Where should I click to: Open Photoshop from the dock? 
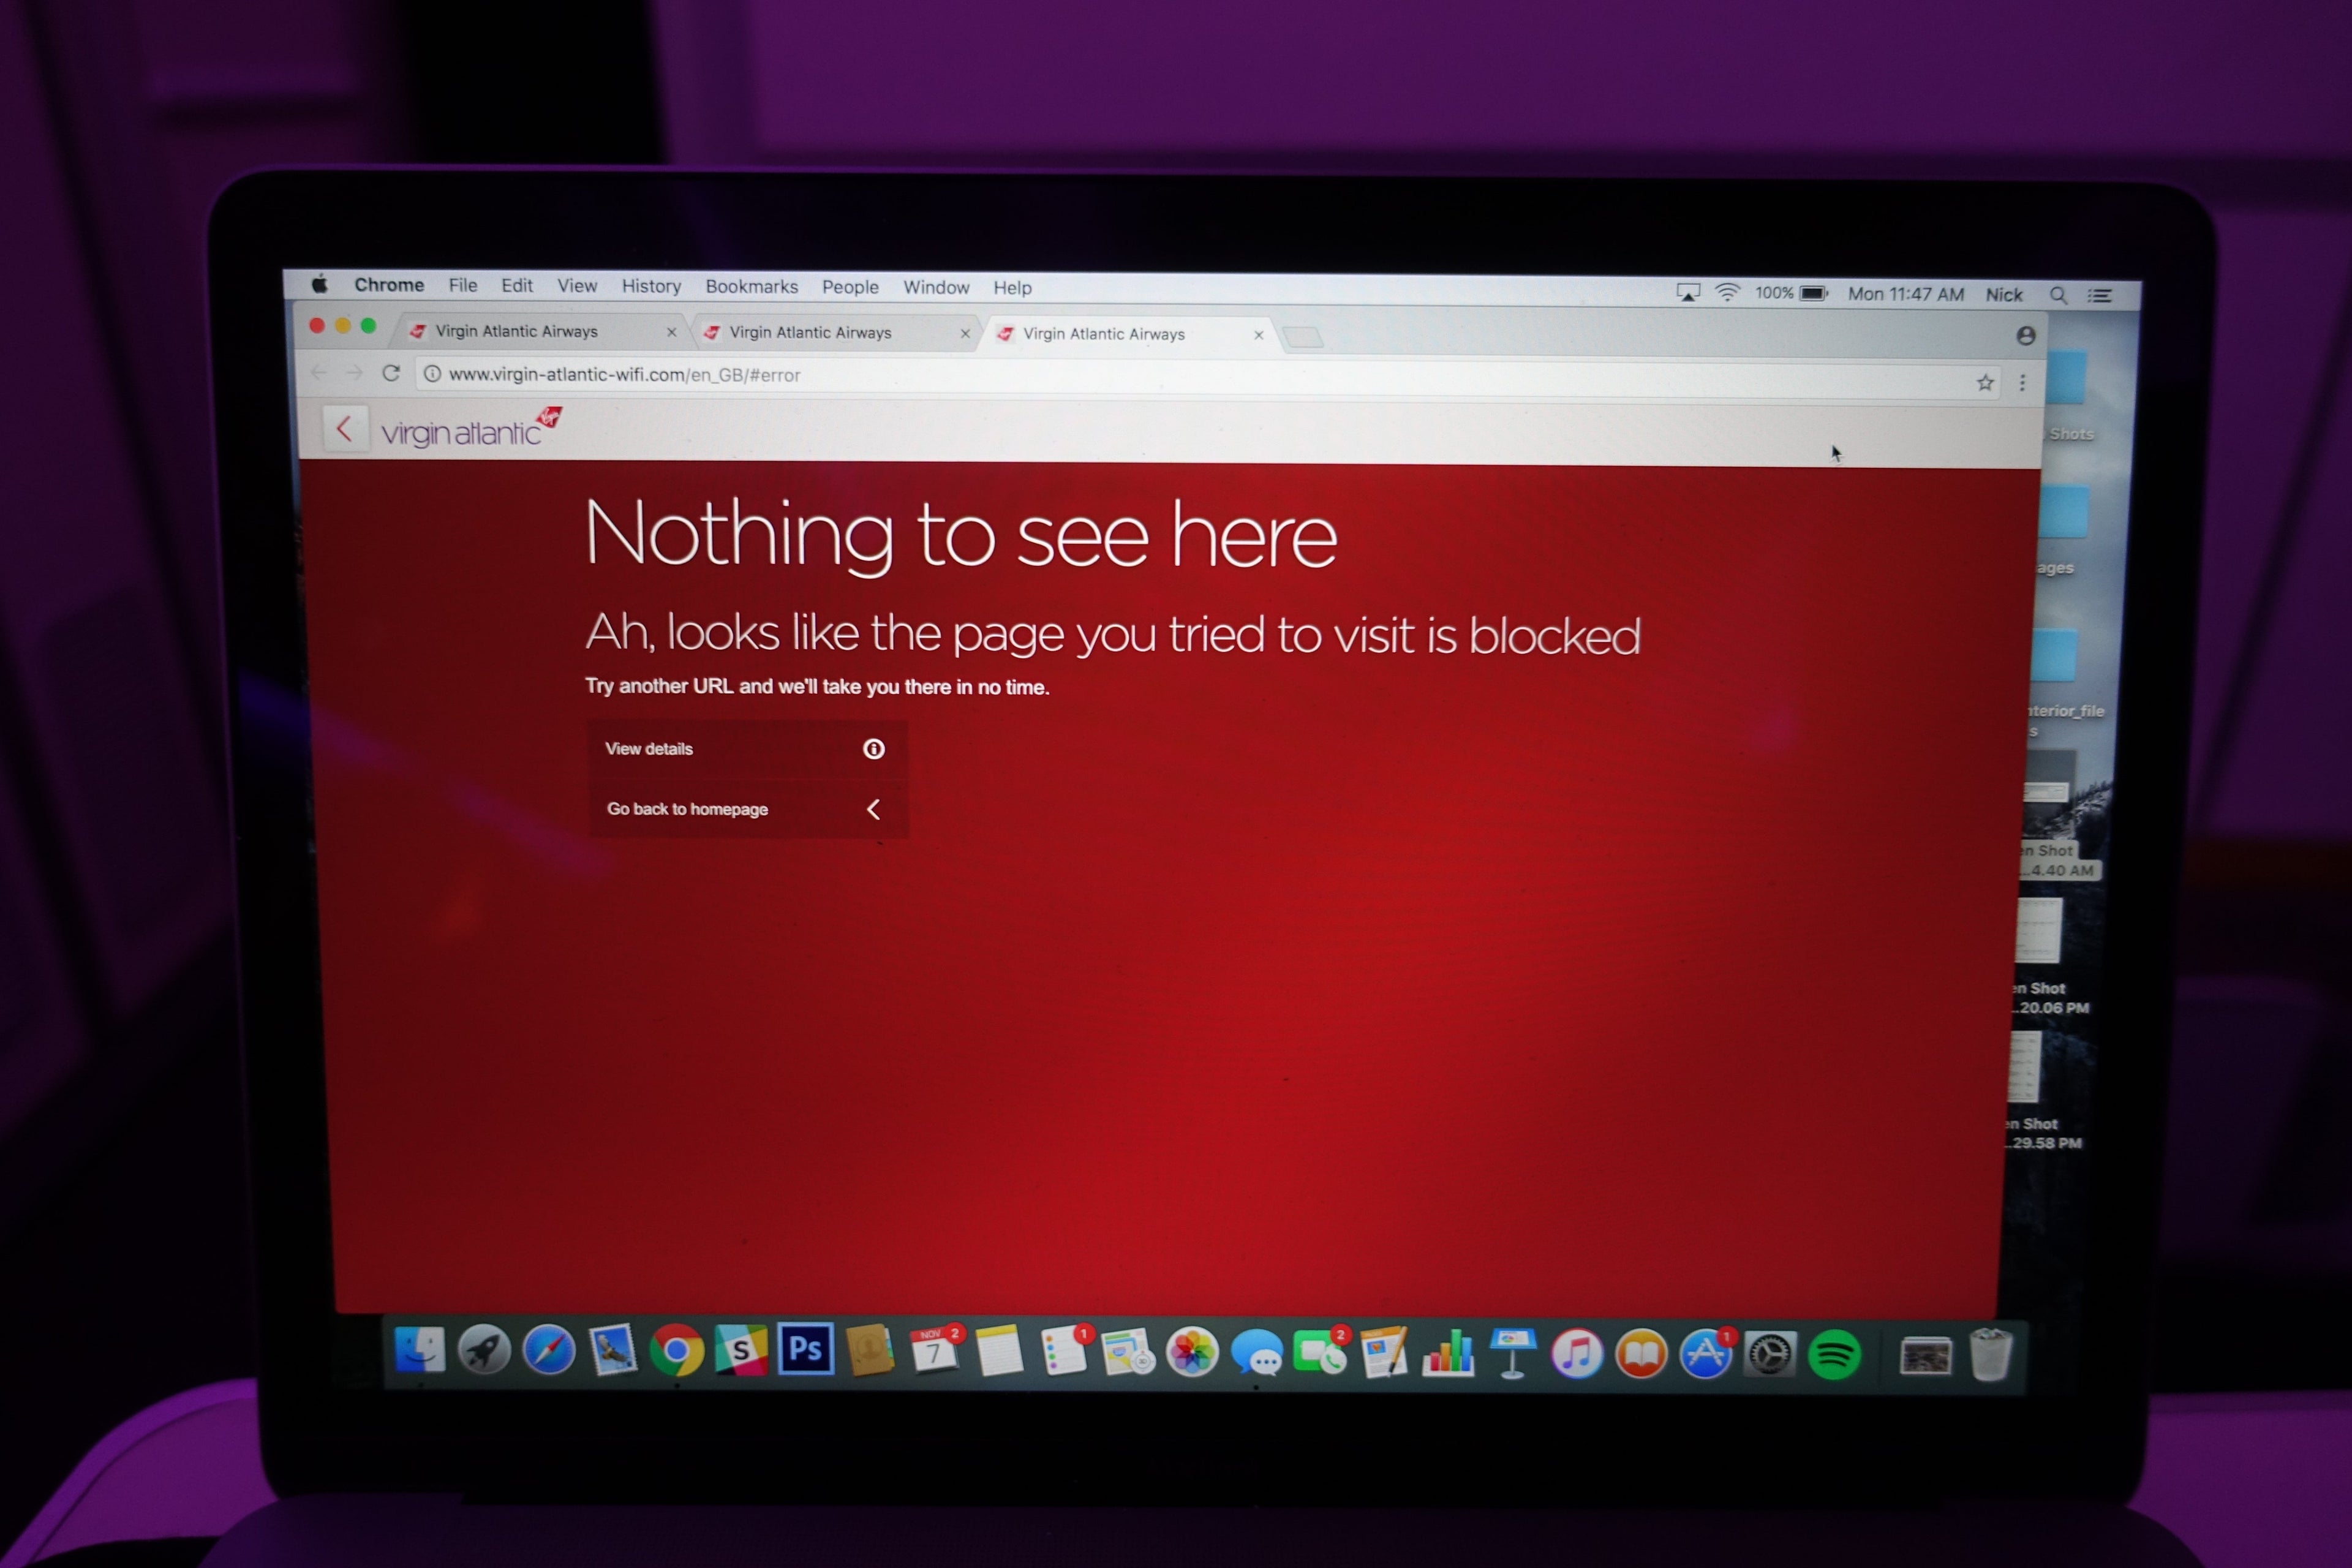(x=805, y=1350)
